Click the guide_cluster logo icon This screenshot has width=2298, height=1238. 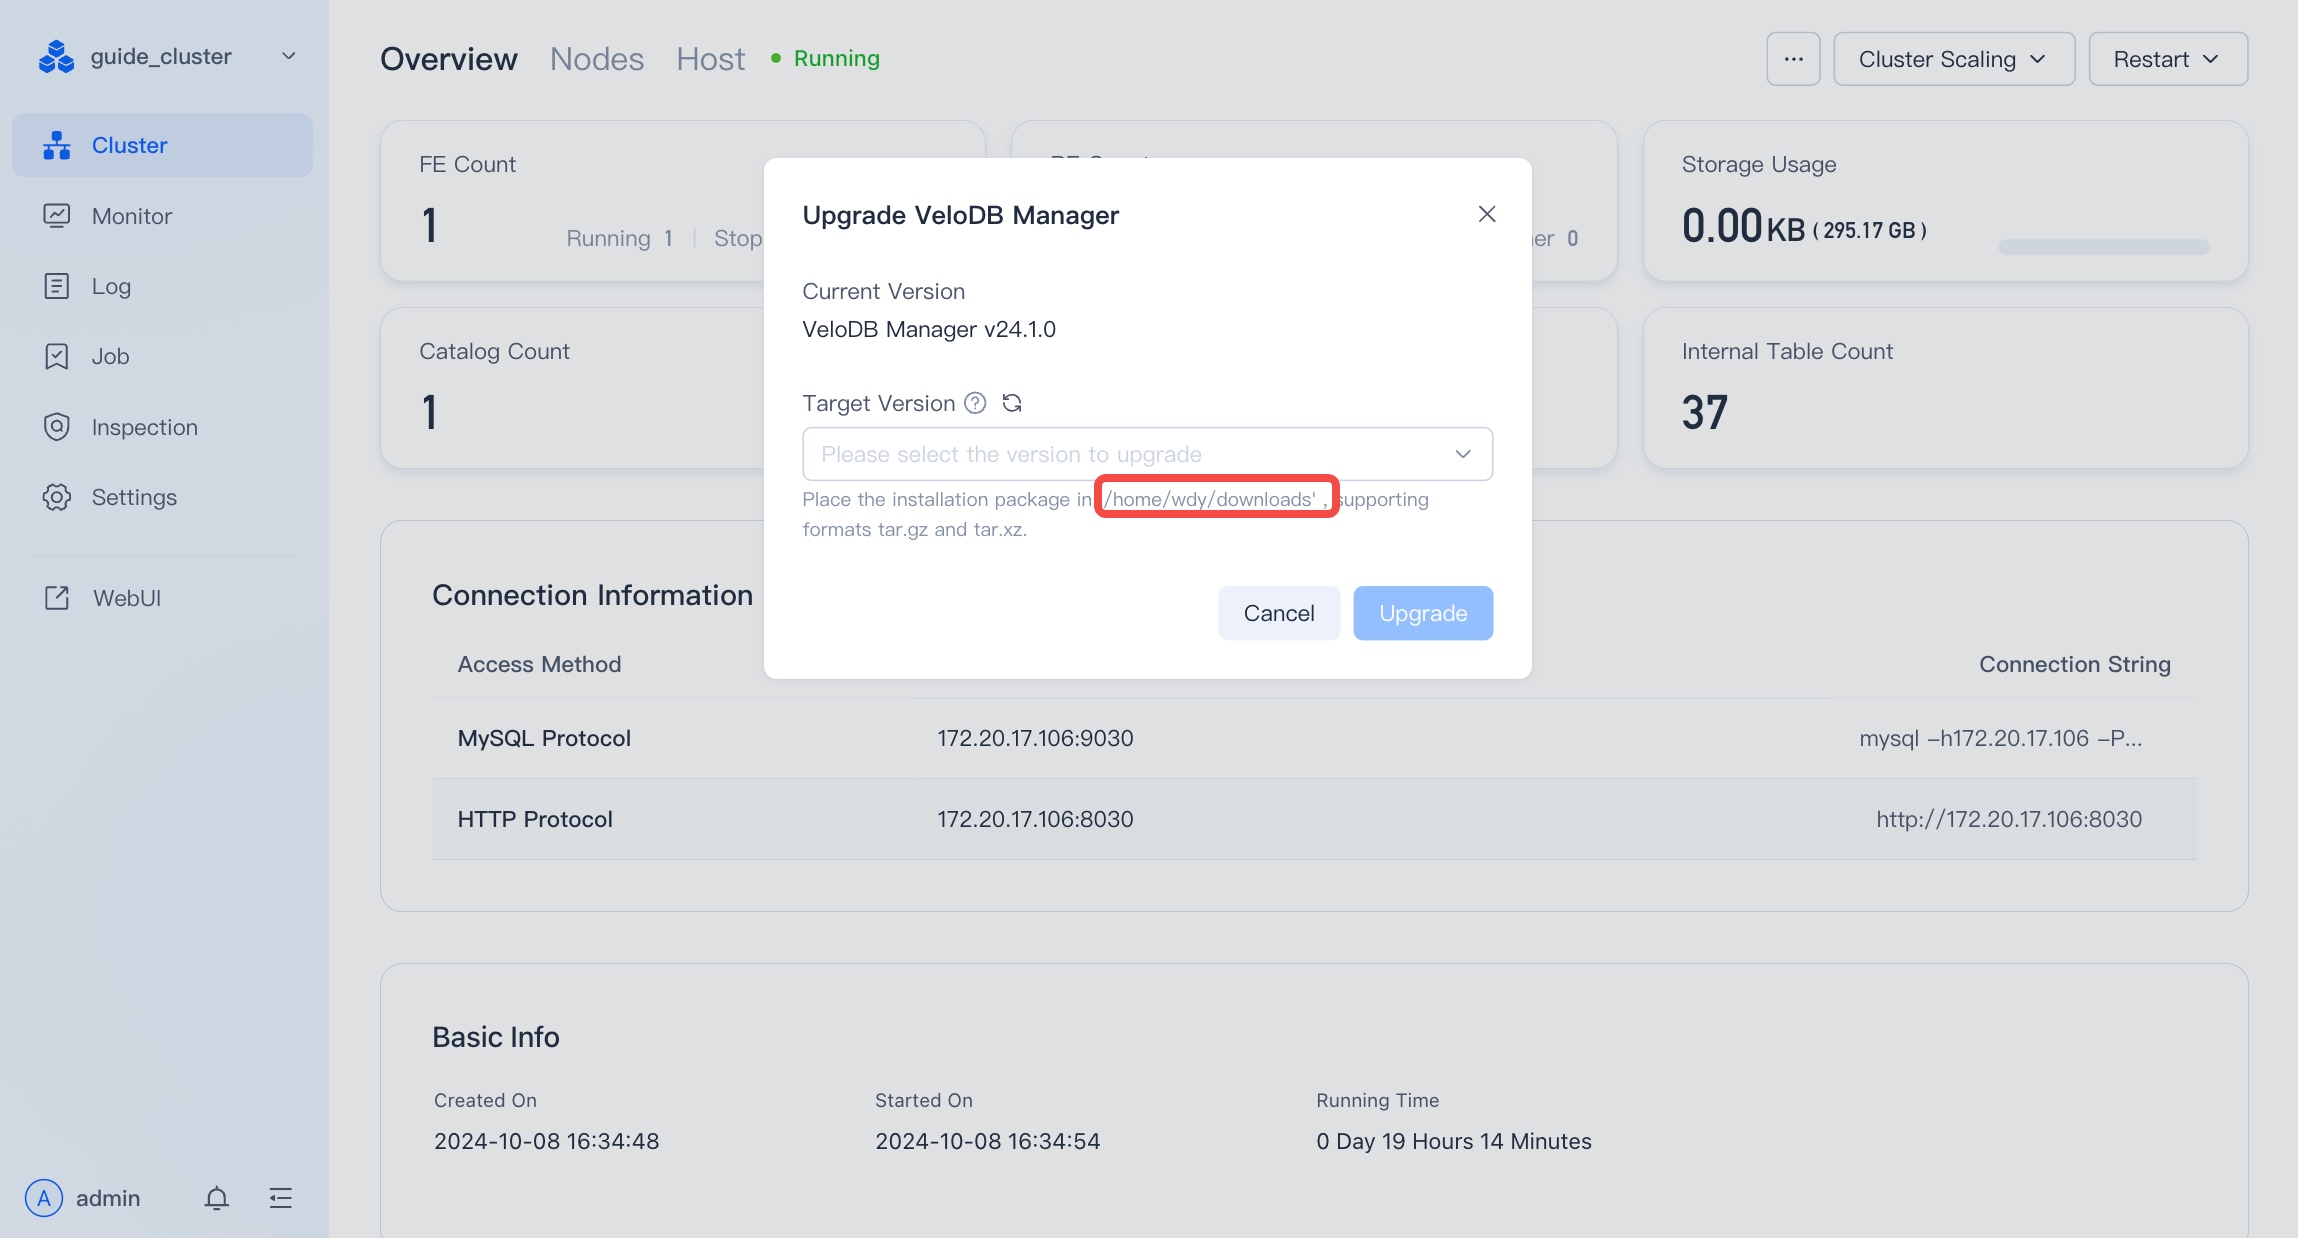pos(56,57)
